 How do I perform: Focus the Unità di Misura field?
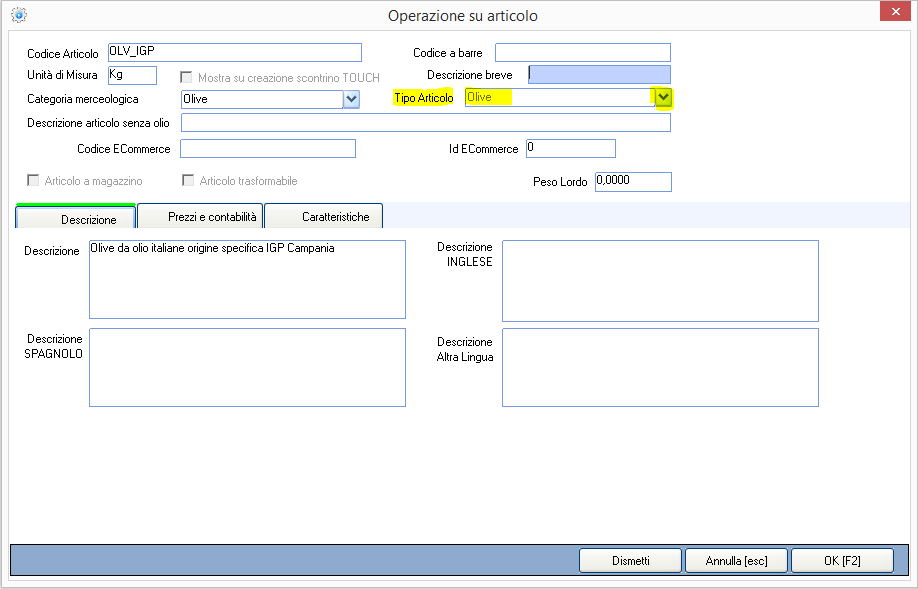click(132, 75)
